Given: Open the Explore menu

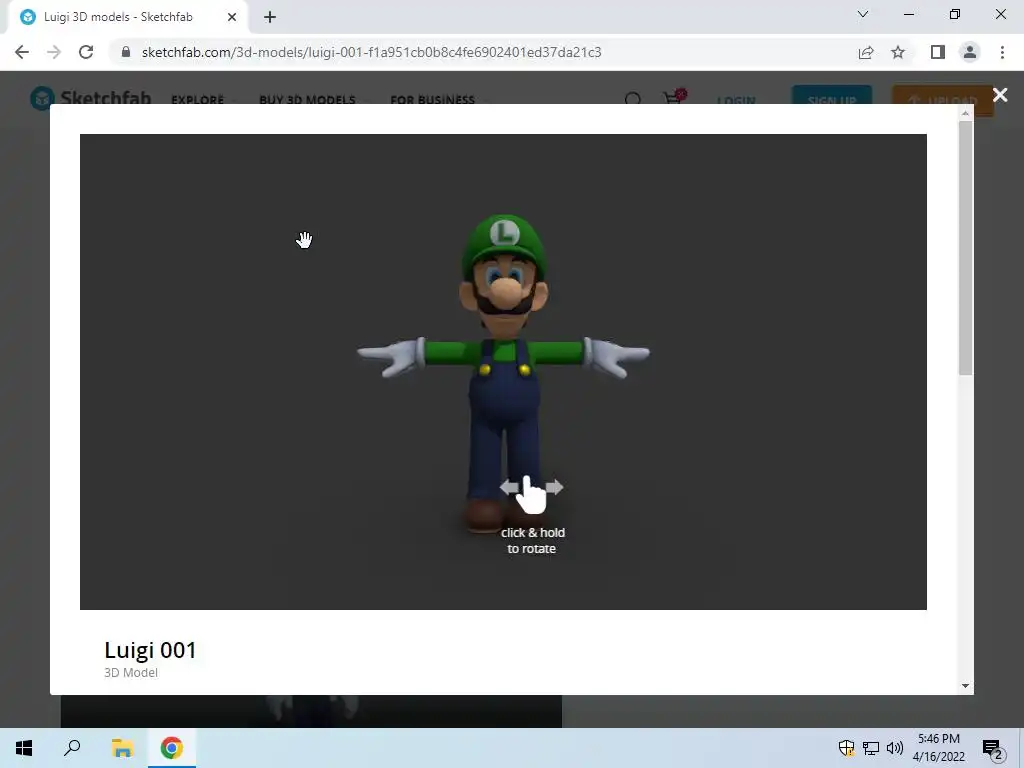Looking at the screenshot, I should pos(197,100).
